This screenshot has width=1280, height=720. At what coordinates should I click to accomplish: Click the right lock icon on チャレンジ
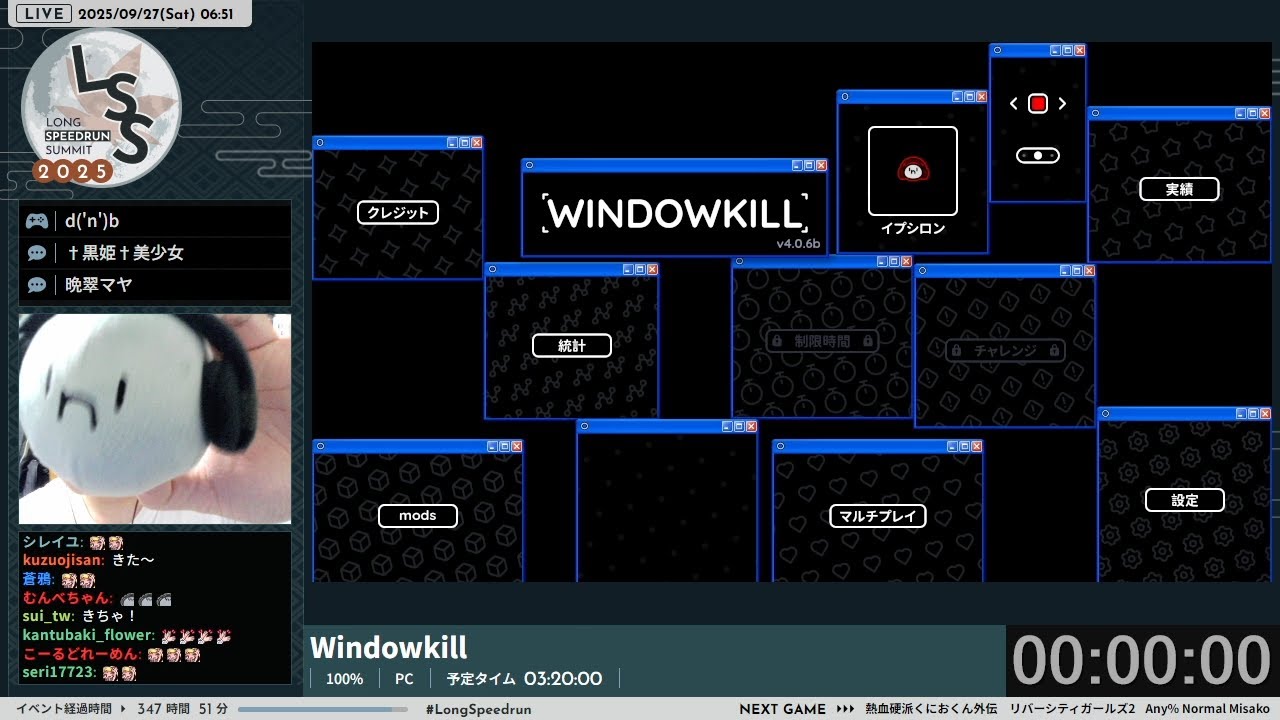(1054, 351)
